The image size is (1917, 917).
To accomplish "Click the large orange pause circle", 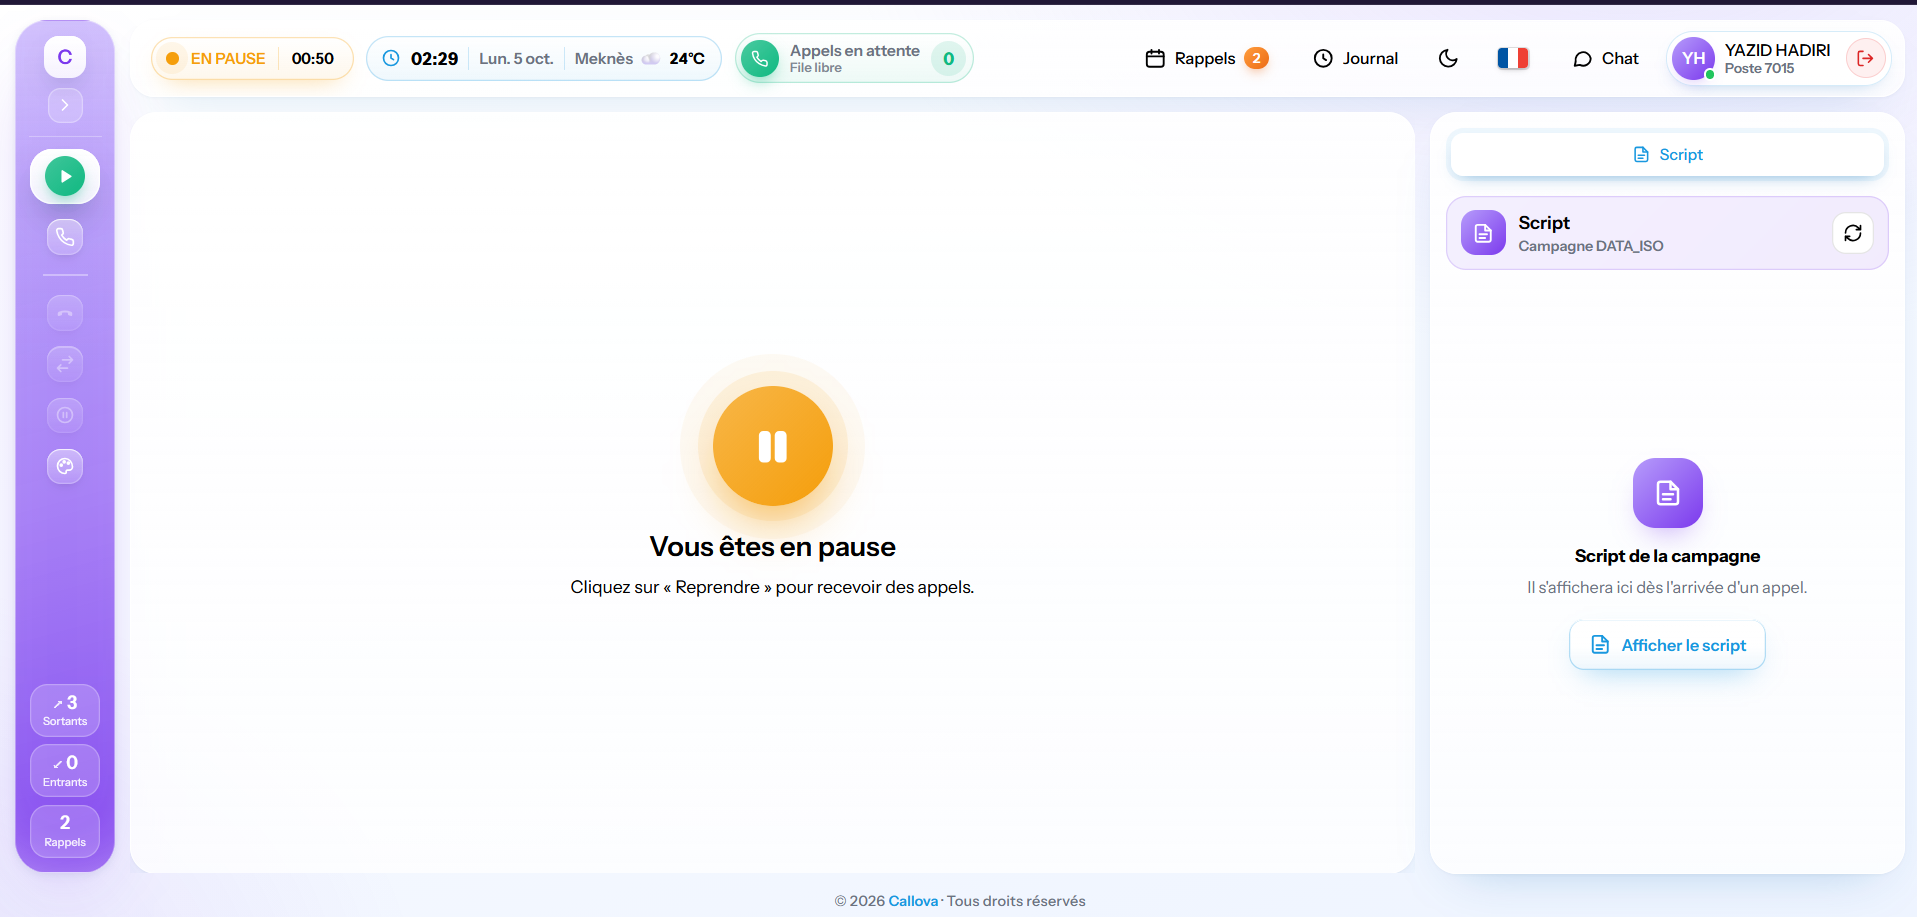I will [773, 446].
